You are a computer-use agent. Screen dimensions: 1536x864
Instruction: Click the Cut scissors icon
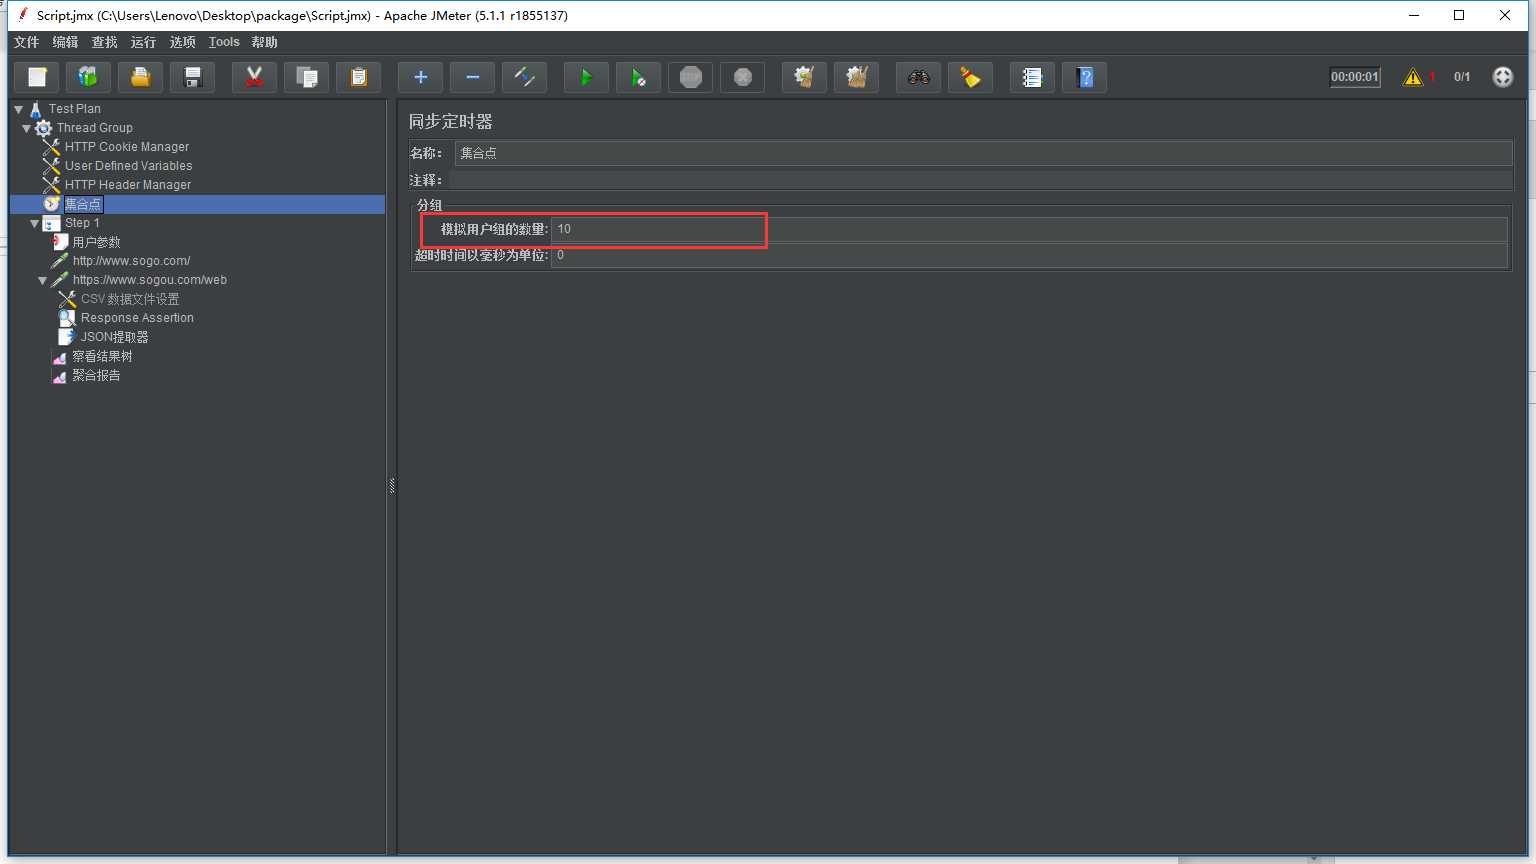255,77
